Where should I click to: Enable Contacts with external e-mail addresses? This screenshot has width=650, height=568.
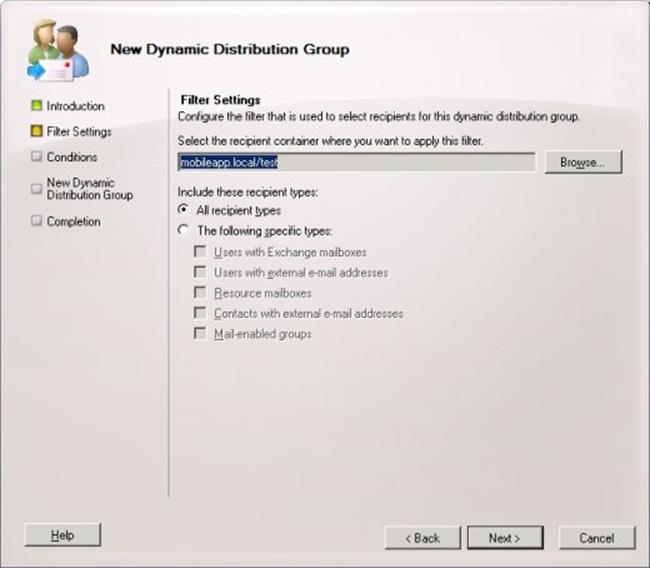200,313
